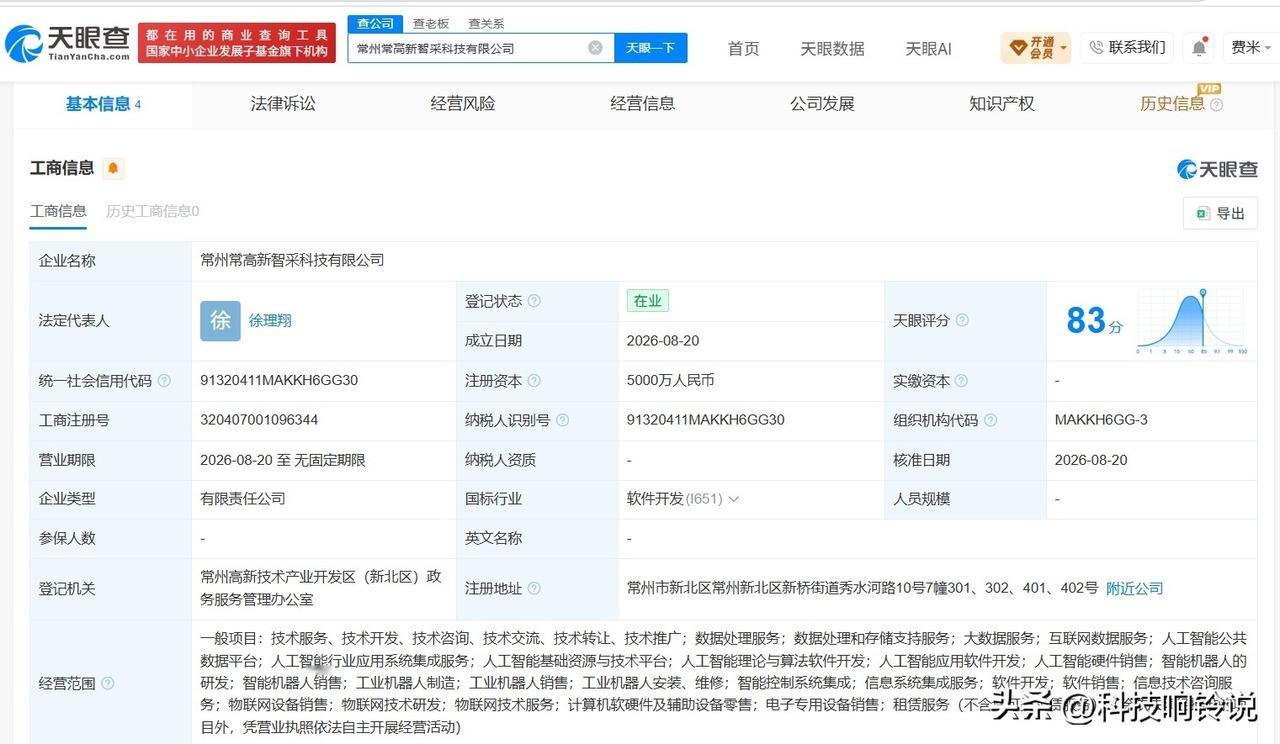1280x744 pixels.
Task: Switch to 查公司 search mode tab
Action: pyautogui.click(x=376, y=24)
